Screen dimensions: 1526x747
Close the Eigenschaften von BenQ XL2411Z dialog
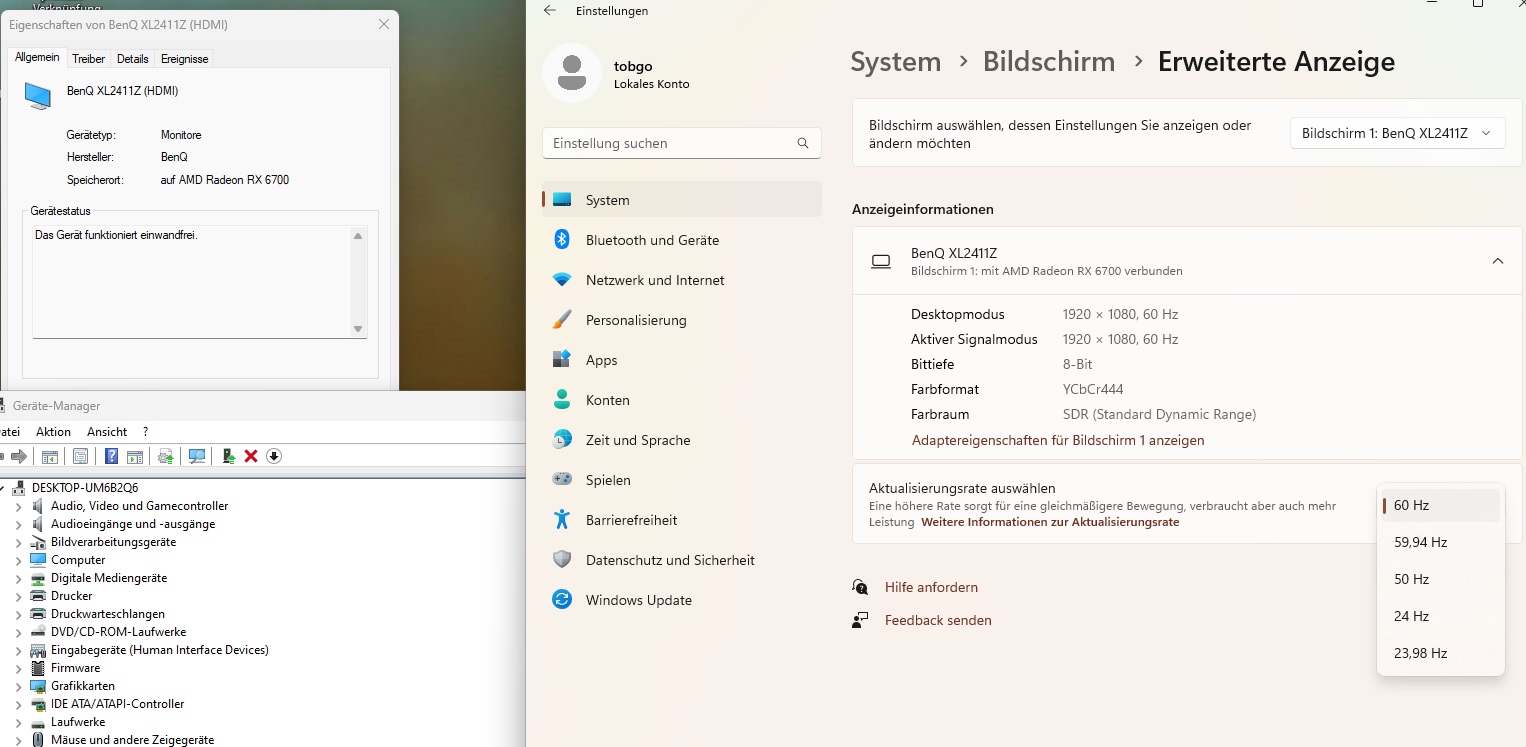pos(384,24)
